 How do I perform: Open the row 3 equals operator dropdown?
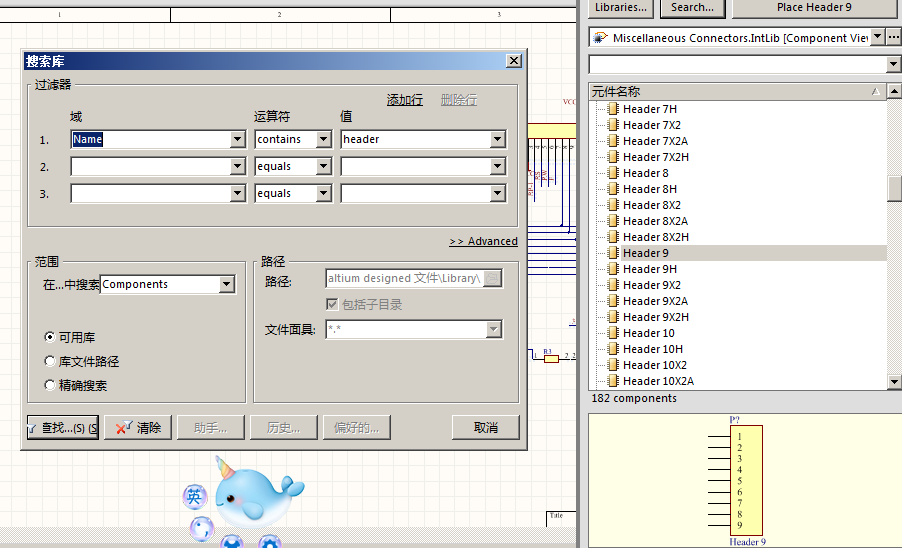323,193
